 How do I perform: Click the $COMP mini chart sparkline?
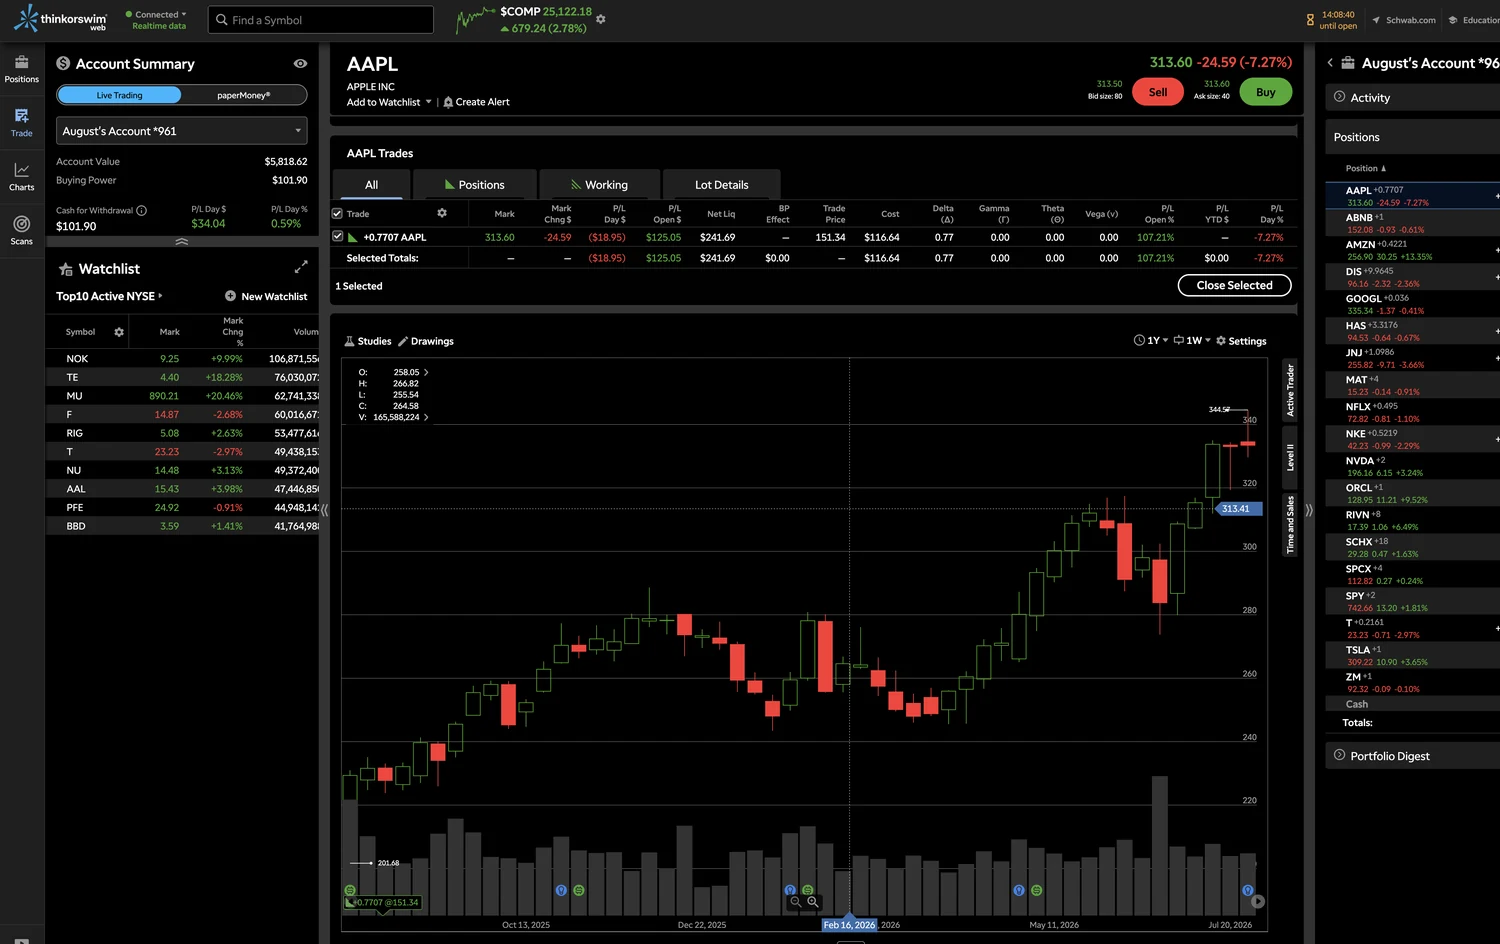click(475, 19)
